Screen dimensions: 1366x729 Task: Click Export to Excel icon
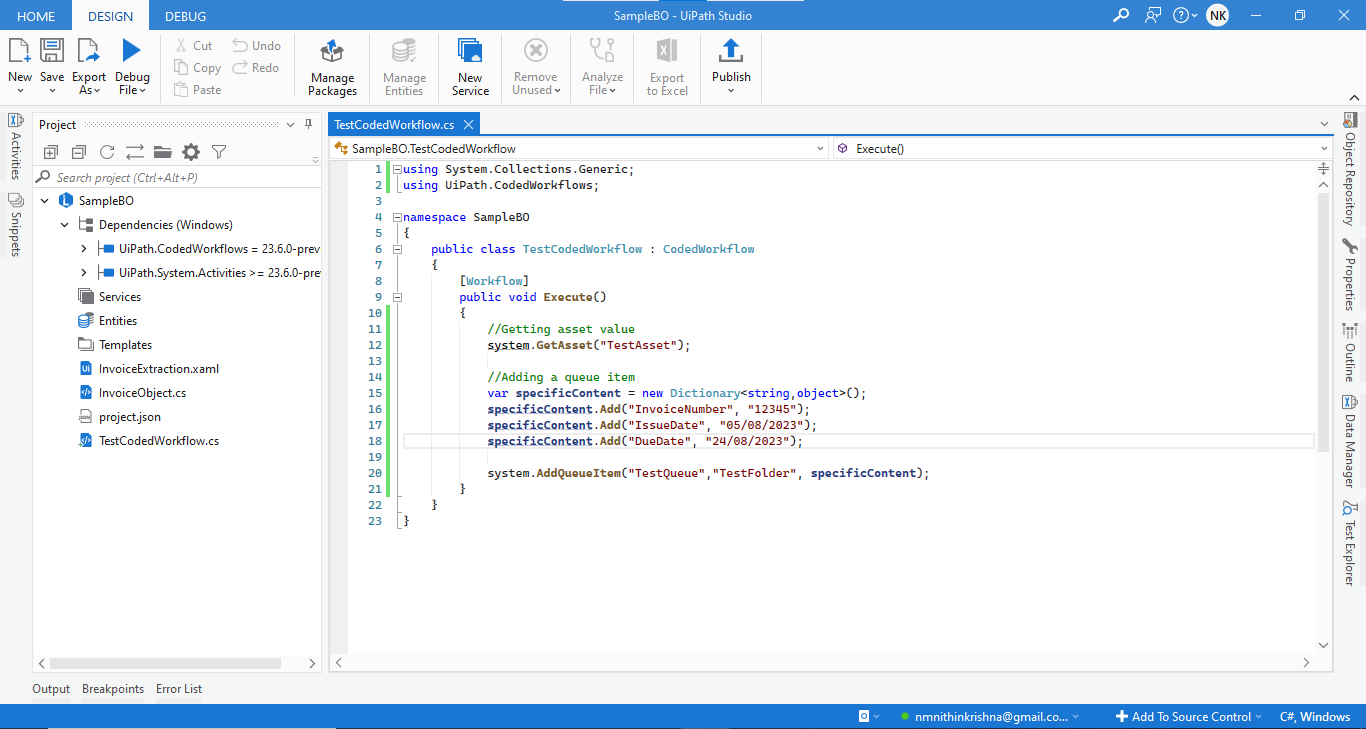[x=667, y=51]
